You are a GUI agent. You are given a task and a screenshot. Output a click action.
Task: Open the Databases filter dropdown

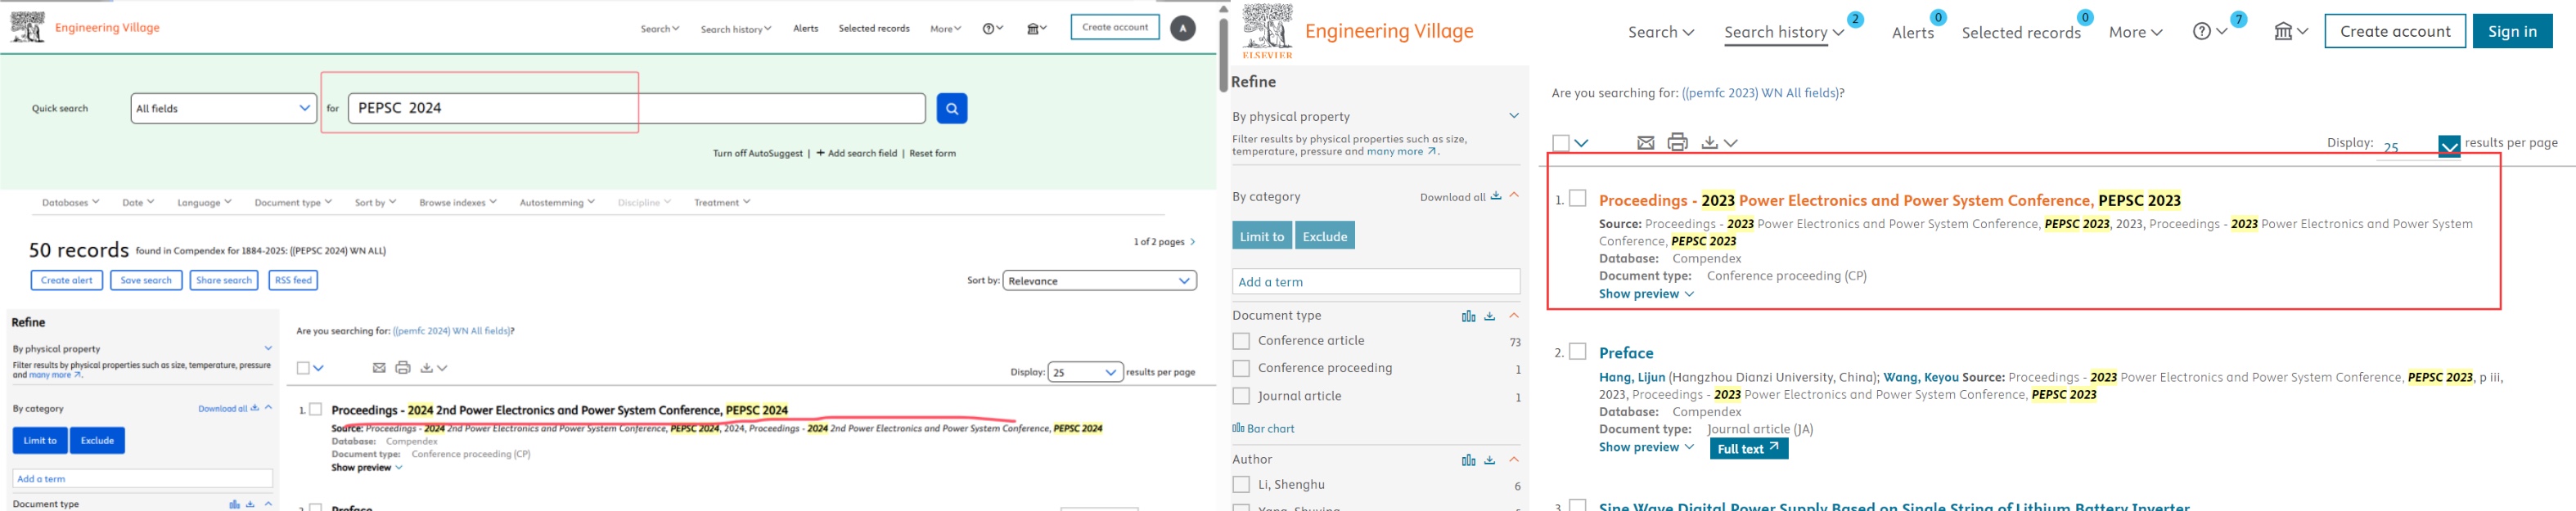click(x=70, y=202)
